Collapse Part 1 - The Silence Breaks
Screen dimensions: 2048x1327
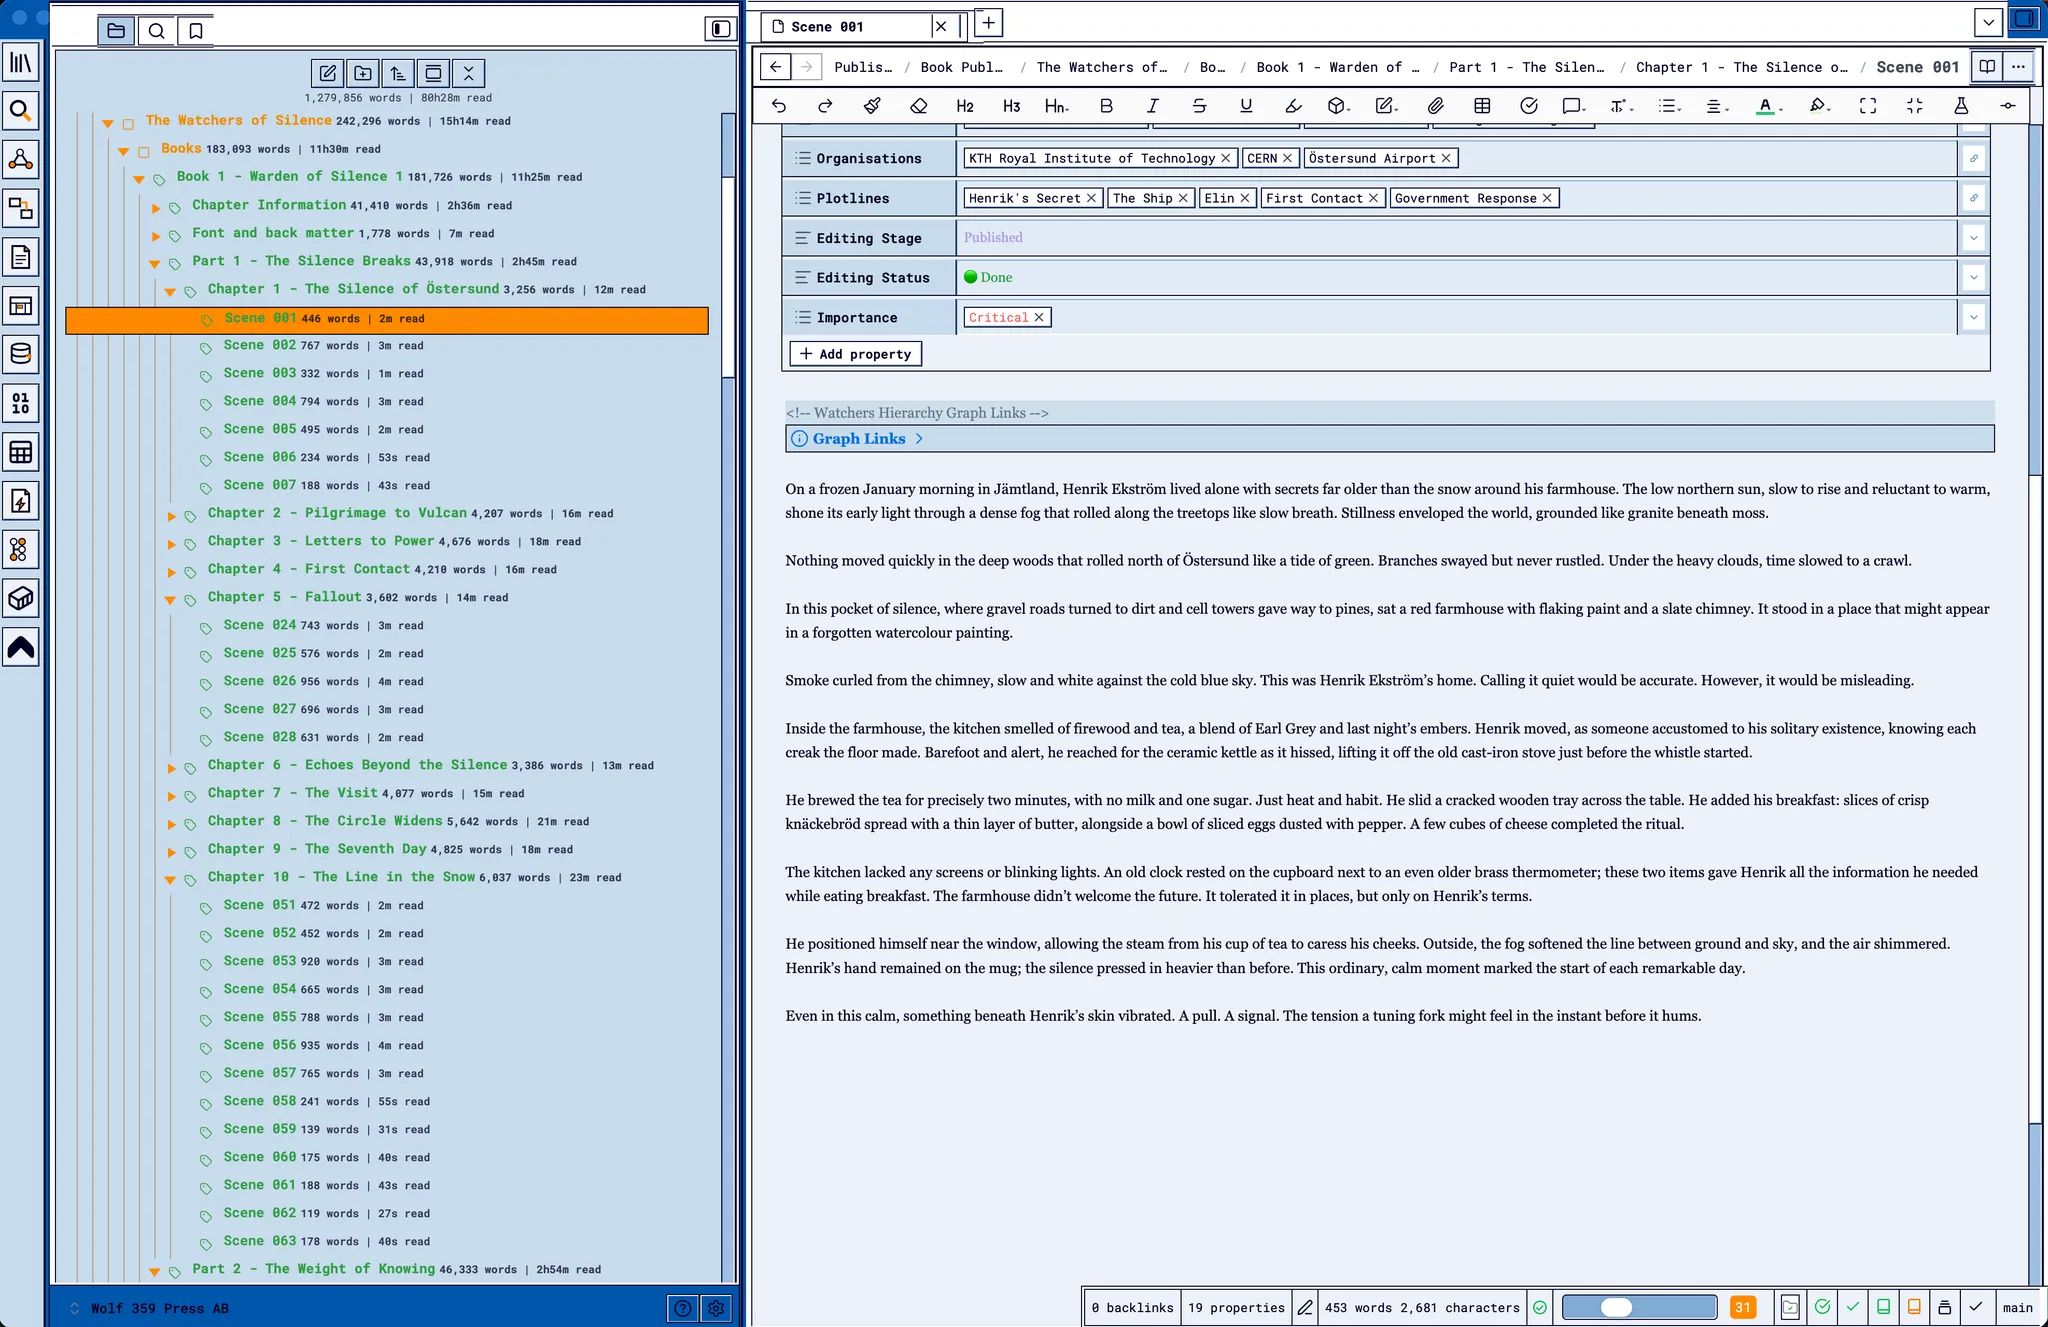(154, 264)
